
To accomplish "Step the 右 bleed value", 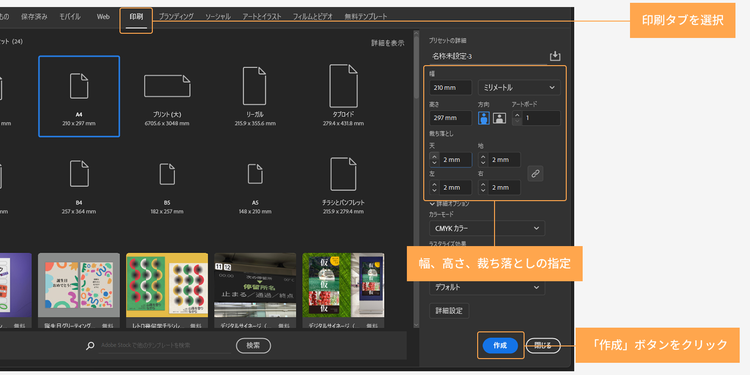I will pyautogui.click(x=483, y=188).
